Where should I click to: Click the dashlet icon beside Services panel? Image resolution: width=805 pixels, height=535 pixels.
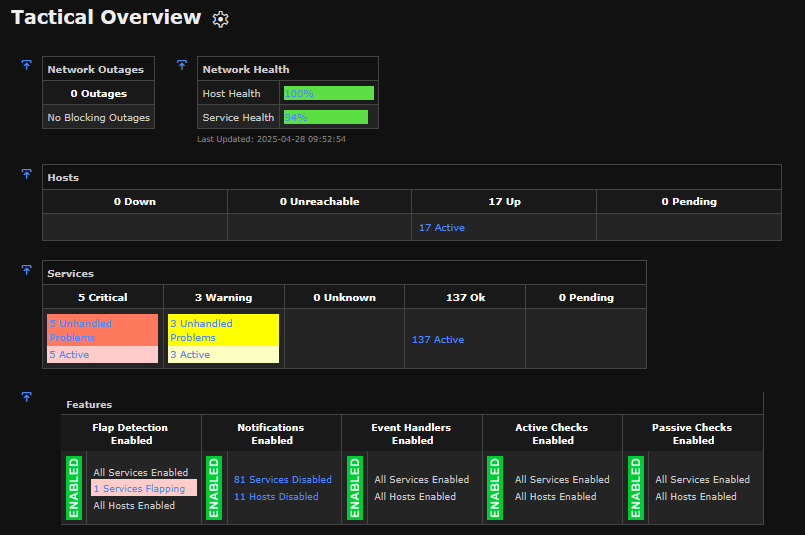[x=27, y=270]
